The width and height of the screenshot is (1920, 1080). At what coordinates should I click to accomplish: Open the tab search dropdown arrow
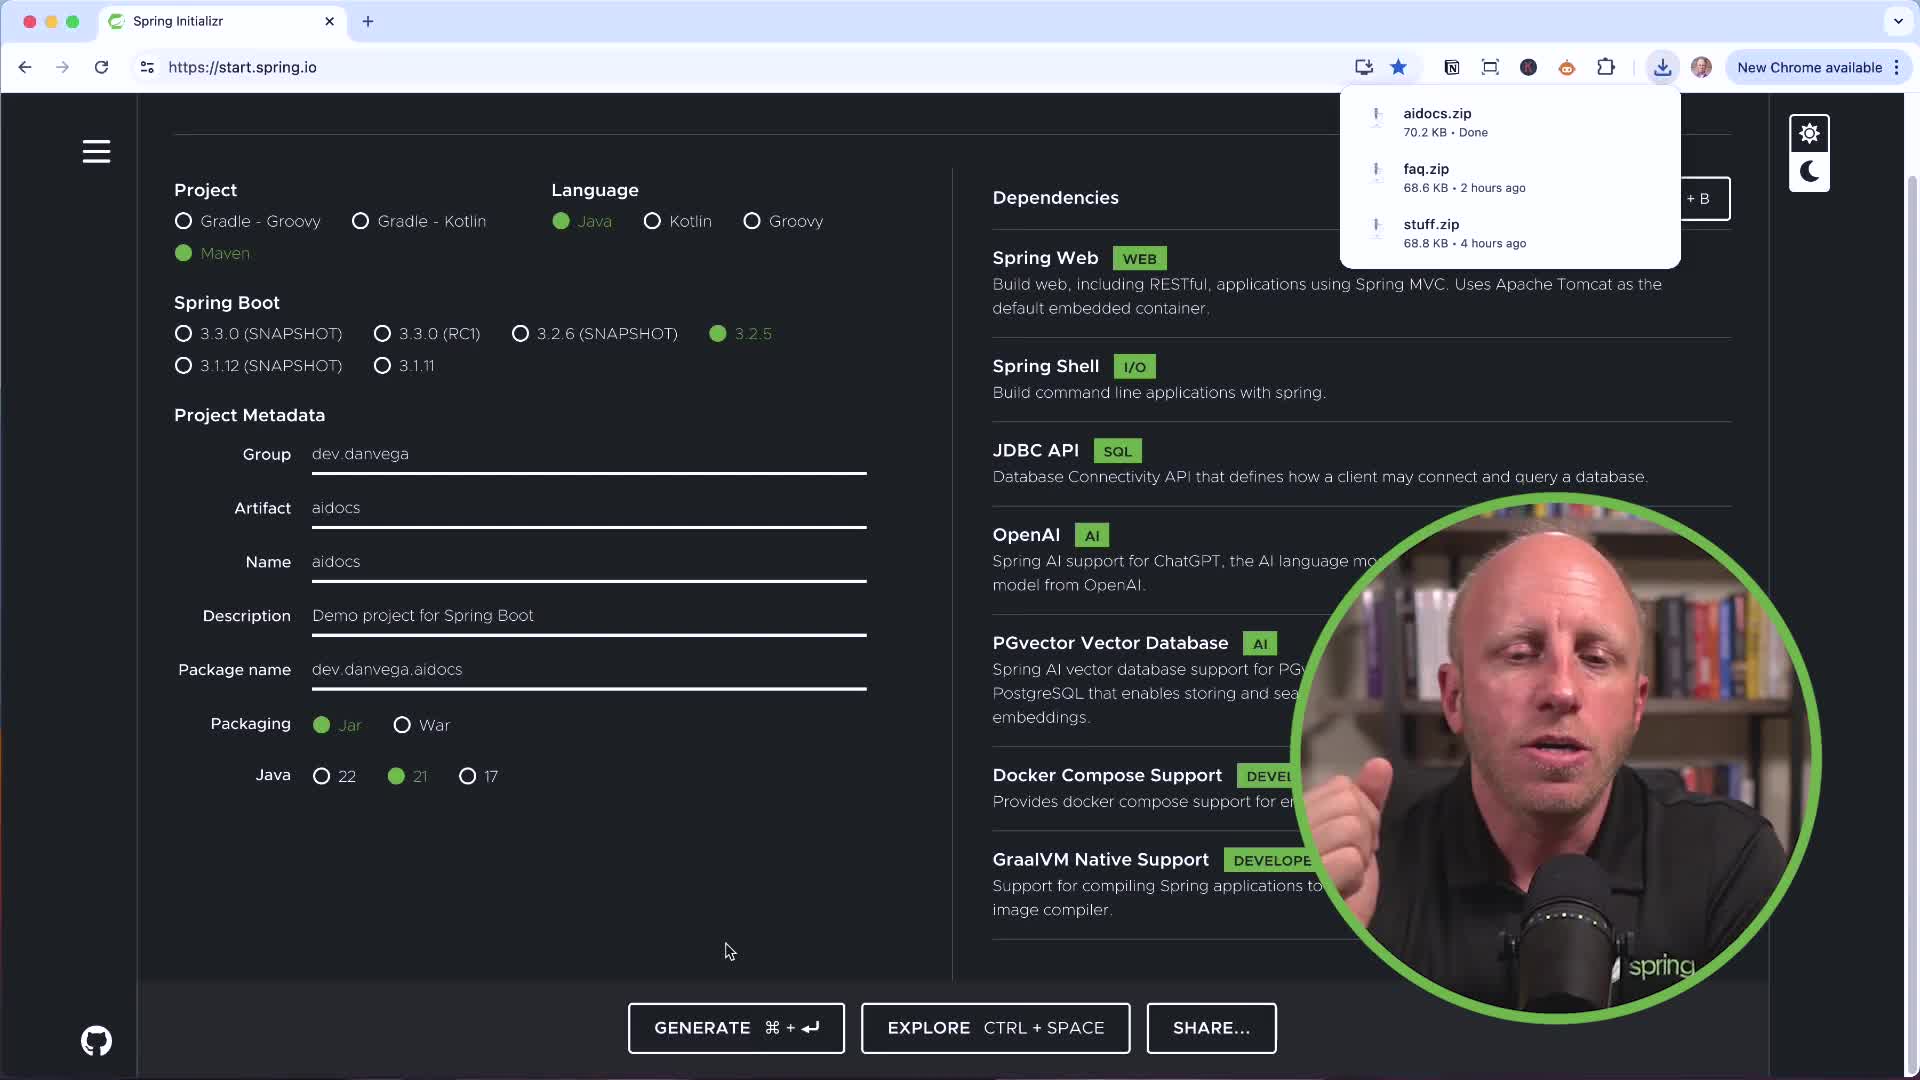click(1898, 21)
